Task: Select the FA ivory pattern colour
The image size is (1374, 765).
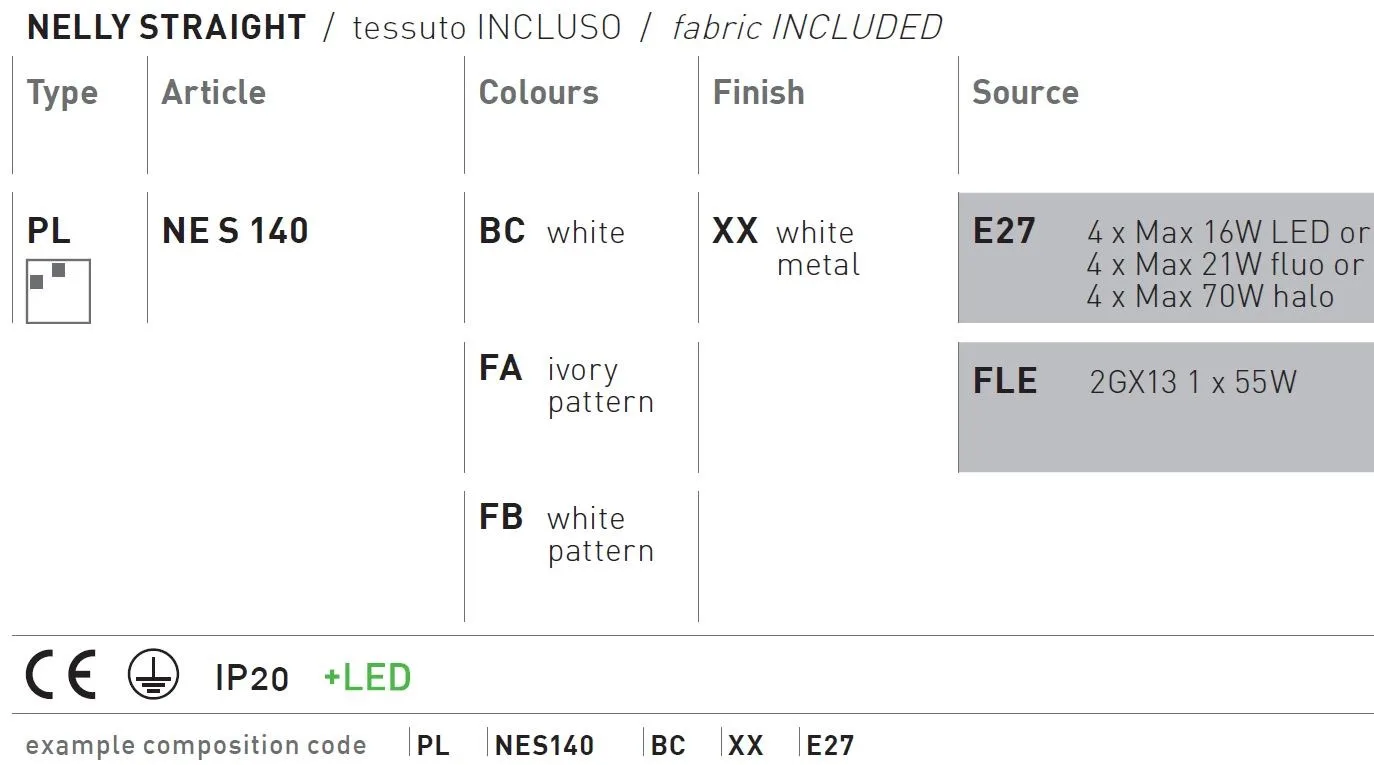Action: [x=566, y=384]
